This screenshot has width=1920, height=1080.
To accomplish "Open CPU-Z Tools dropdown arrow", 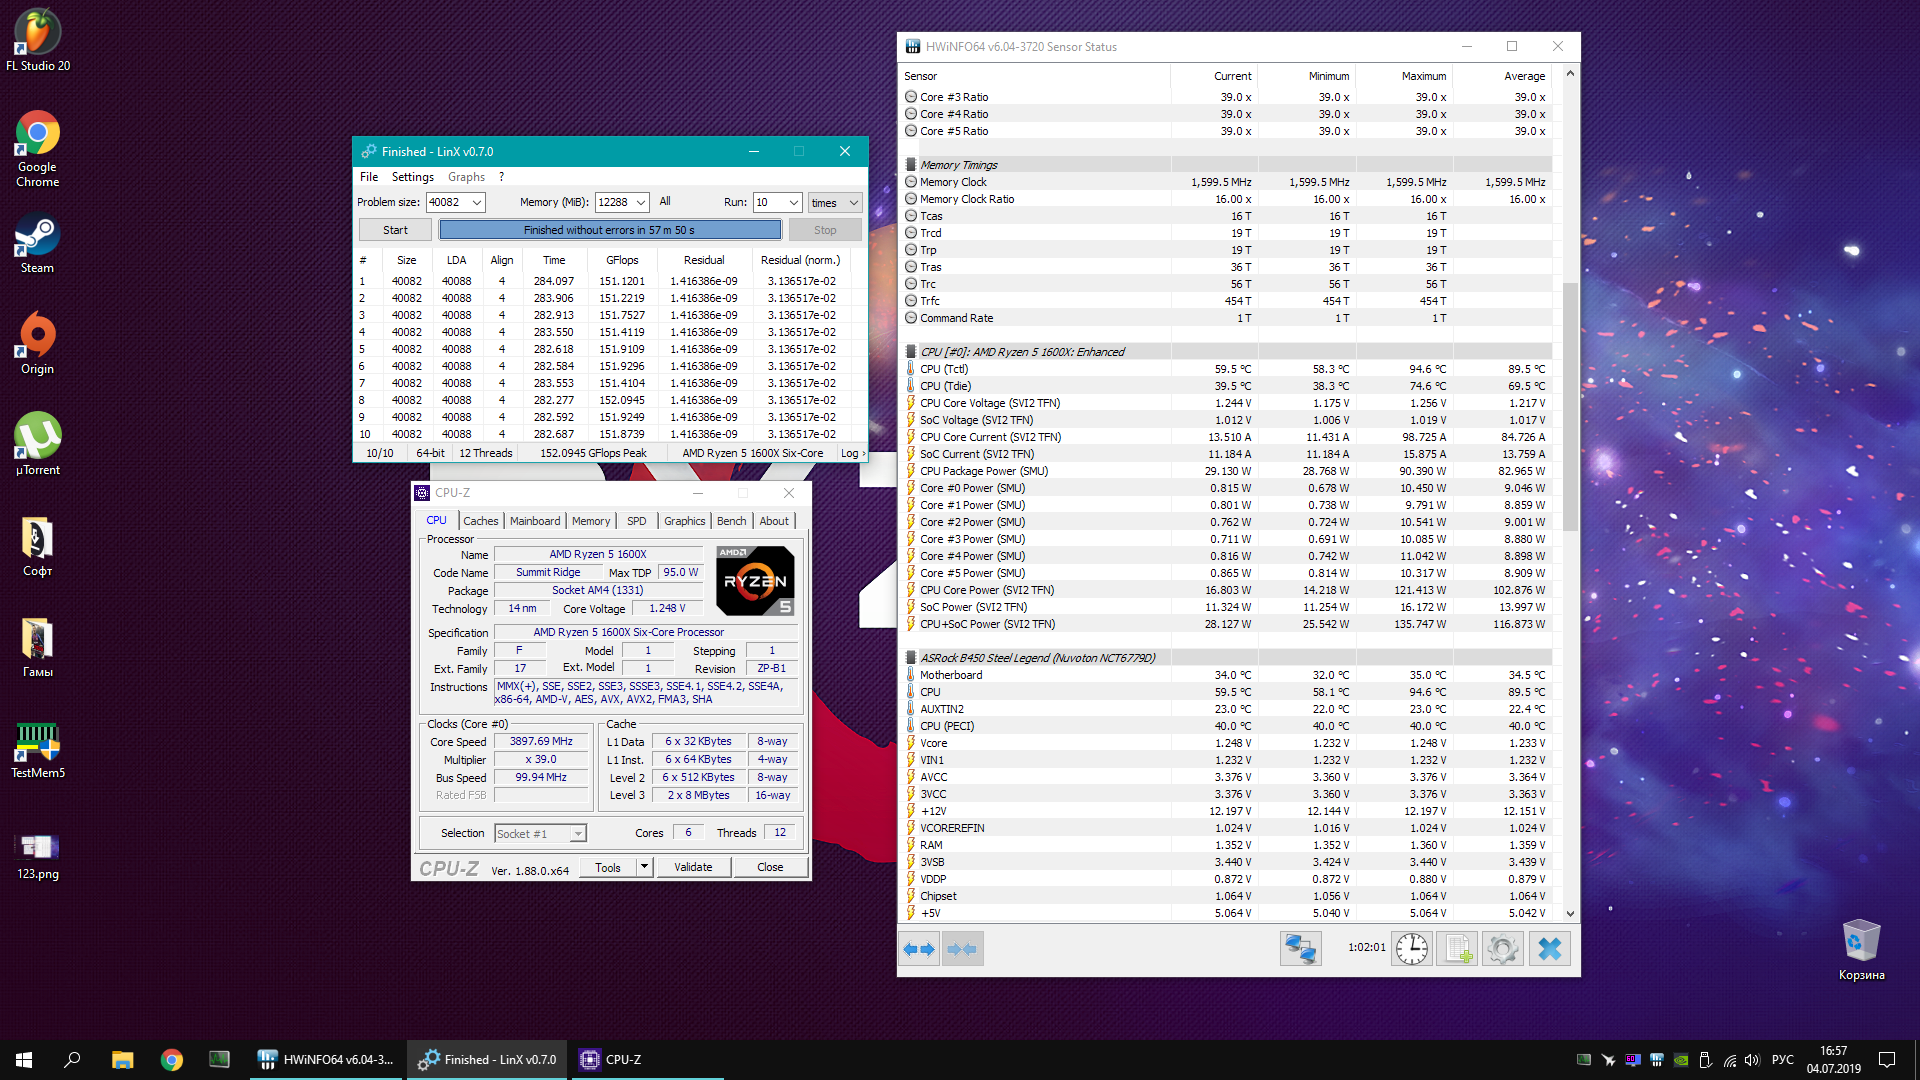I will tap(644, 867).
